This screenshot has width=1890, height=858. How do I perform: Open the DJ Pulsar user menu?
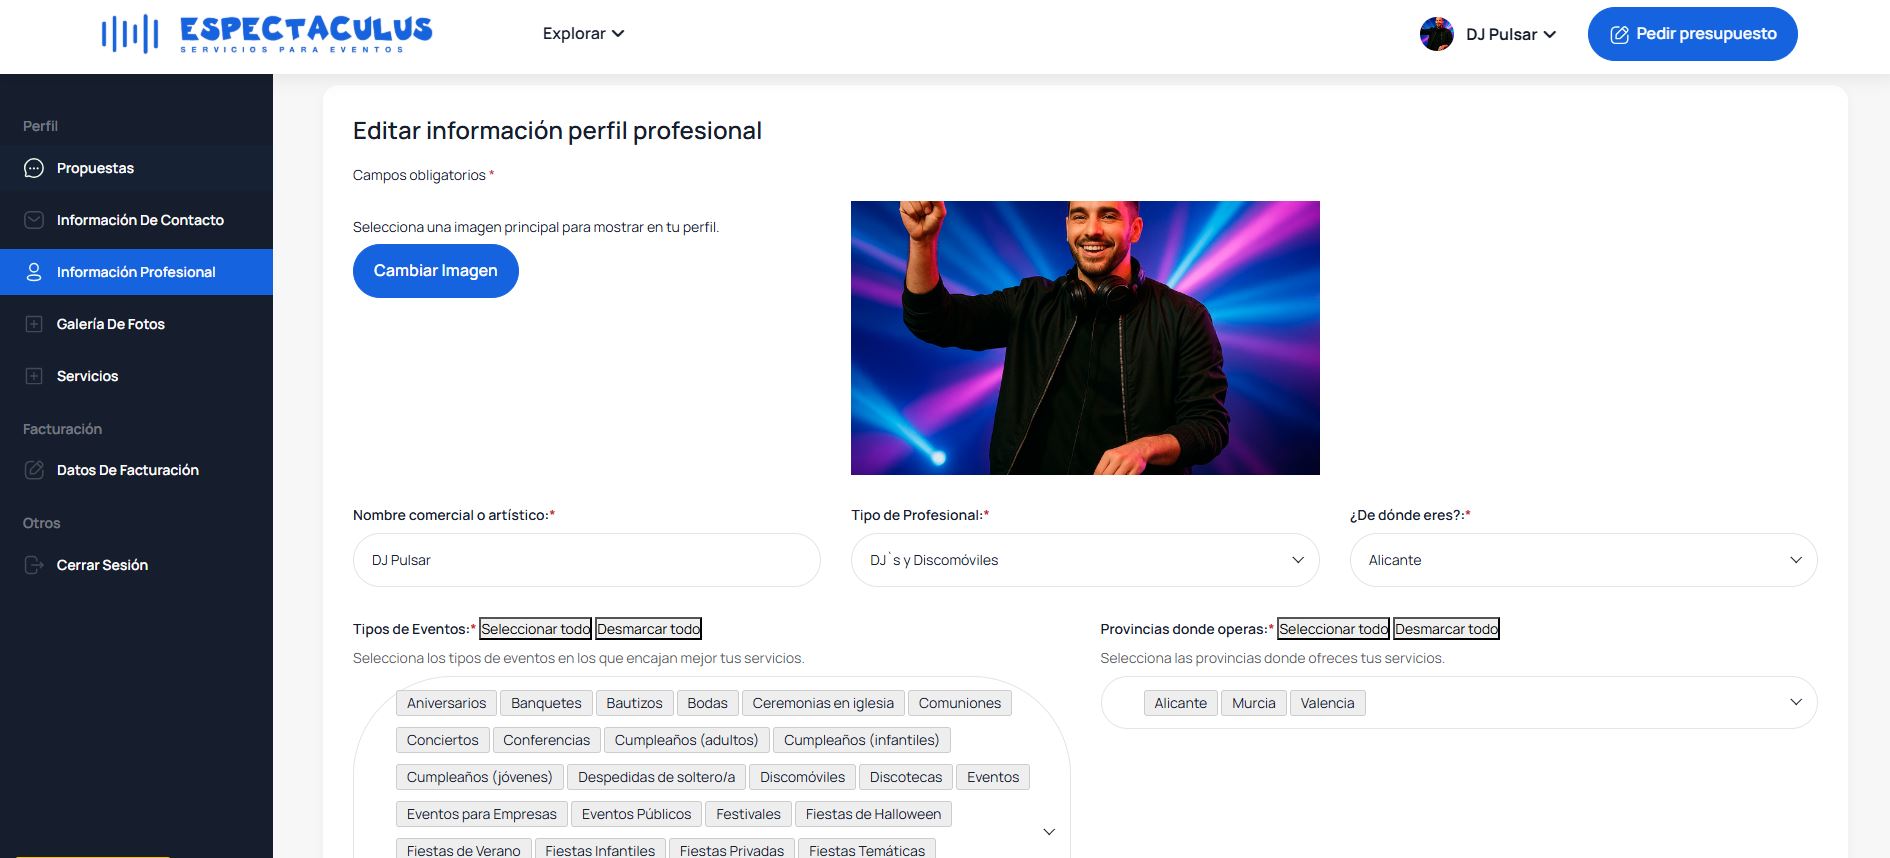[x=1511, y=34]
